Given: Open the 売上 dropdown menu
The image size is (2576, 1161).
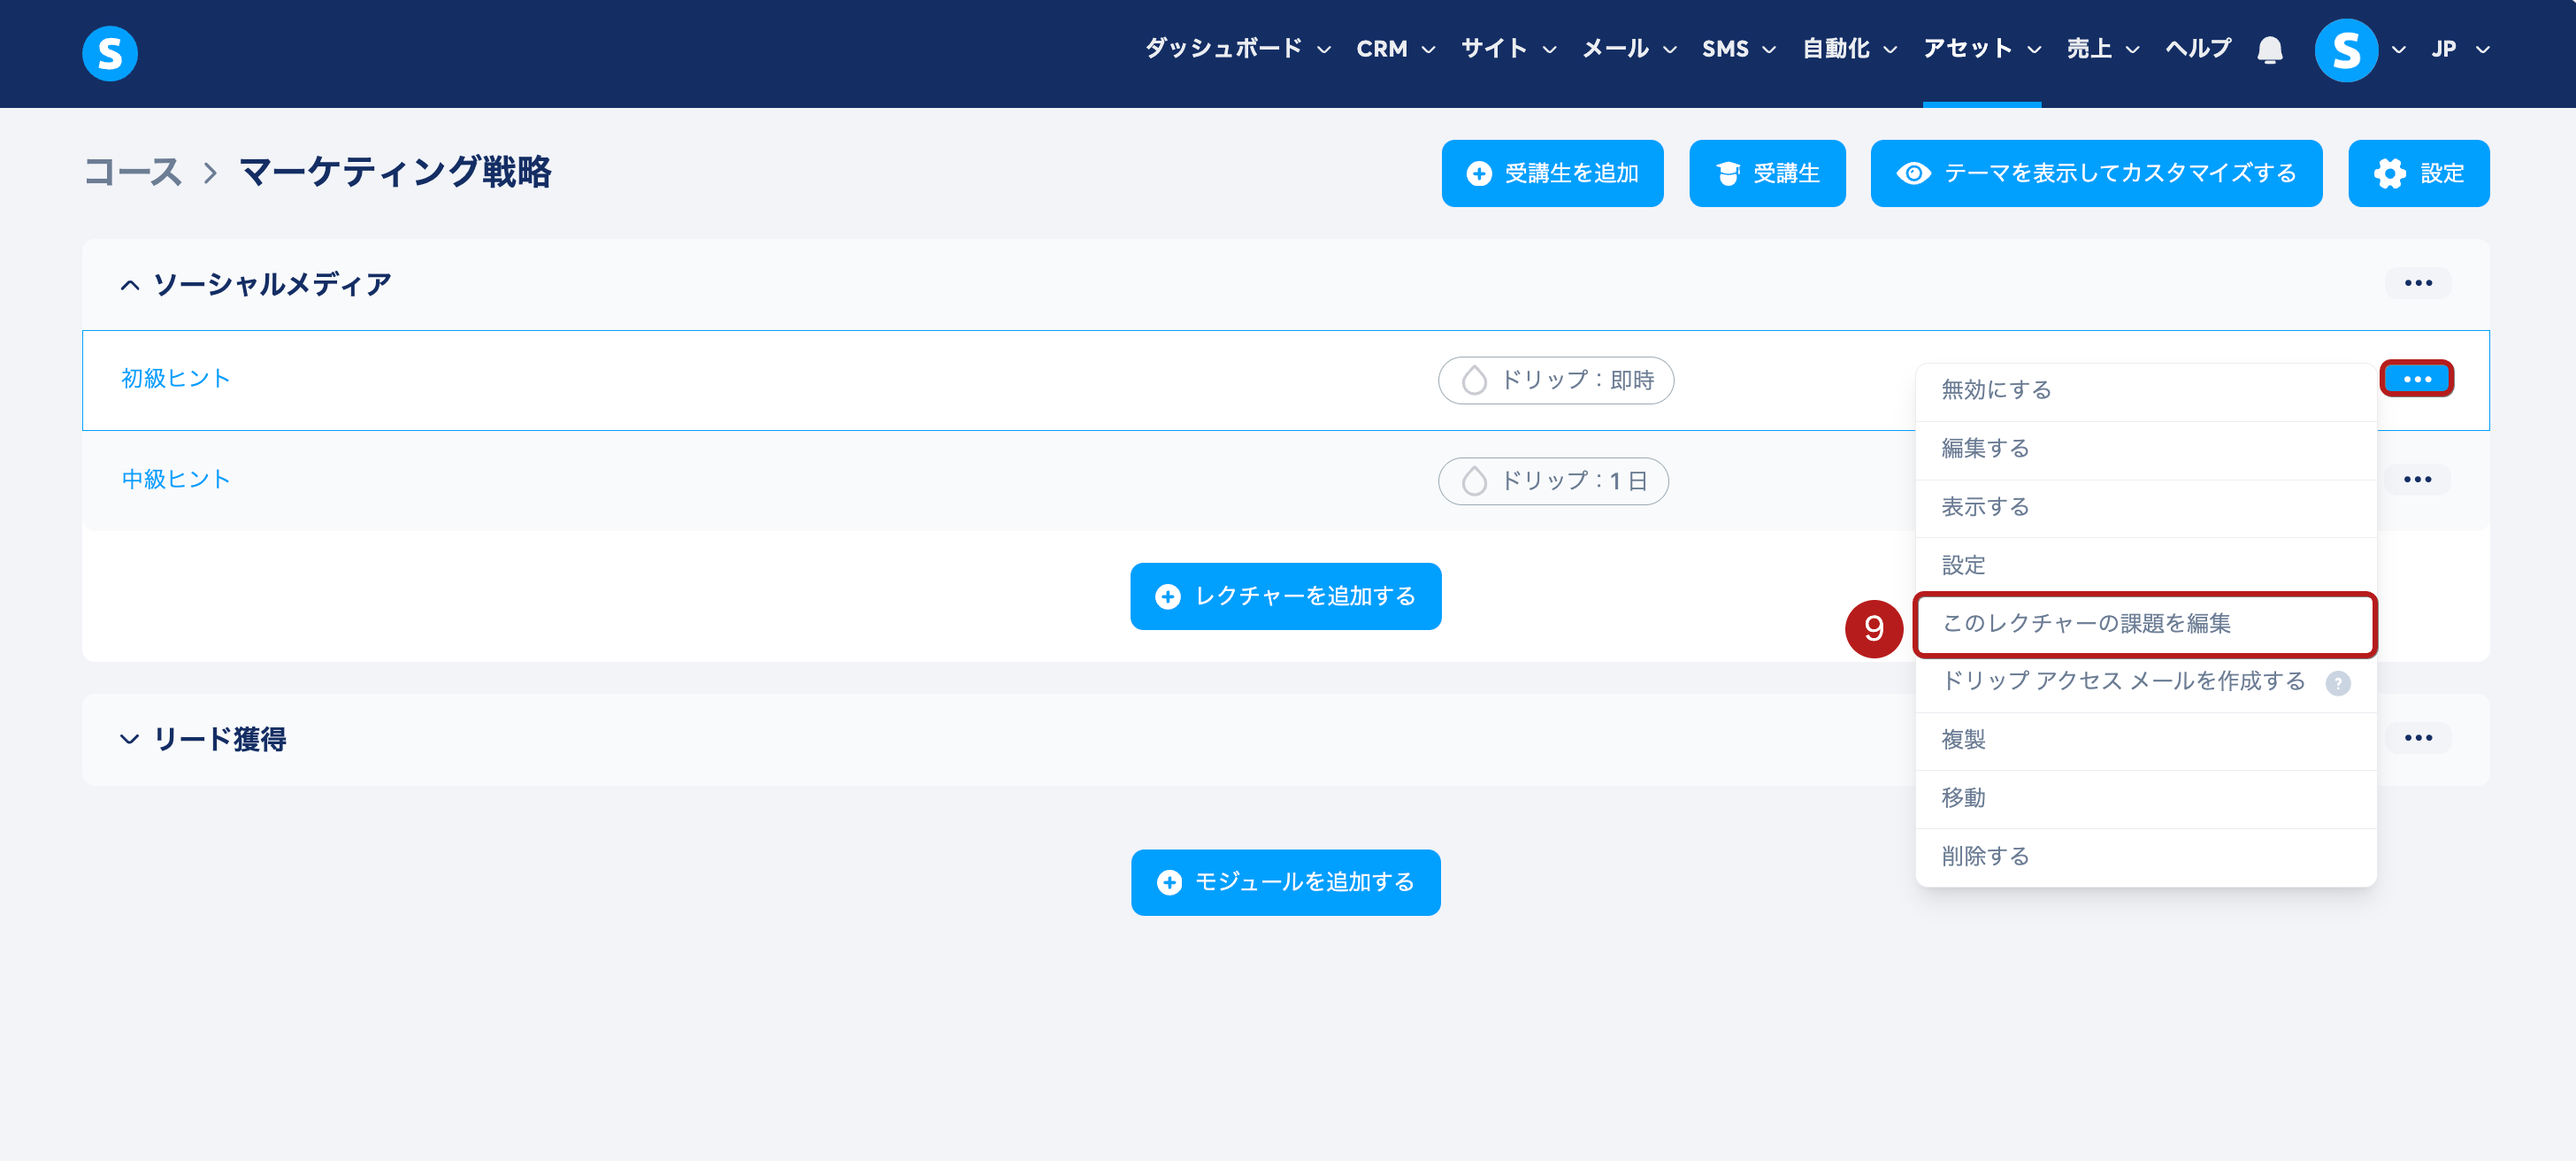Looking at the screenshot, I should coord(2102,48).
